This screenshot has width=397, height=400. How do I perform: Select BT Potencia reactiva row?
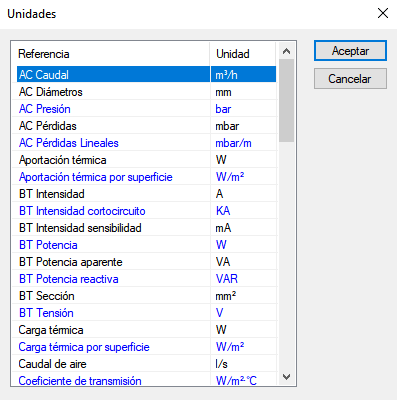(144, 278)
